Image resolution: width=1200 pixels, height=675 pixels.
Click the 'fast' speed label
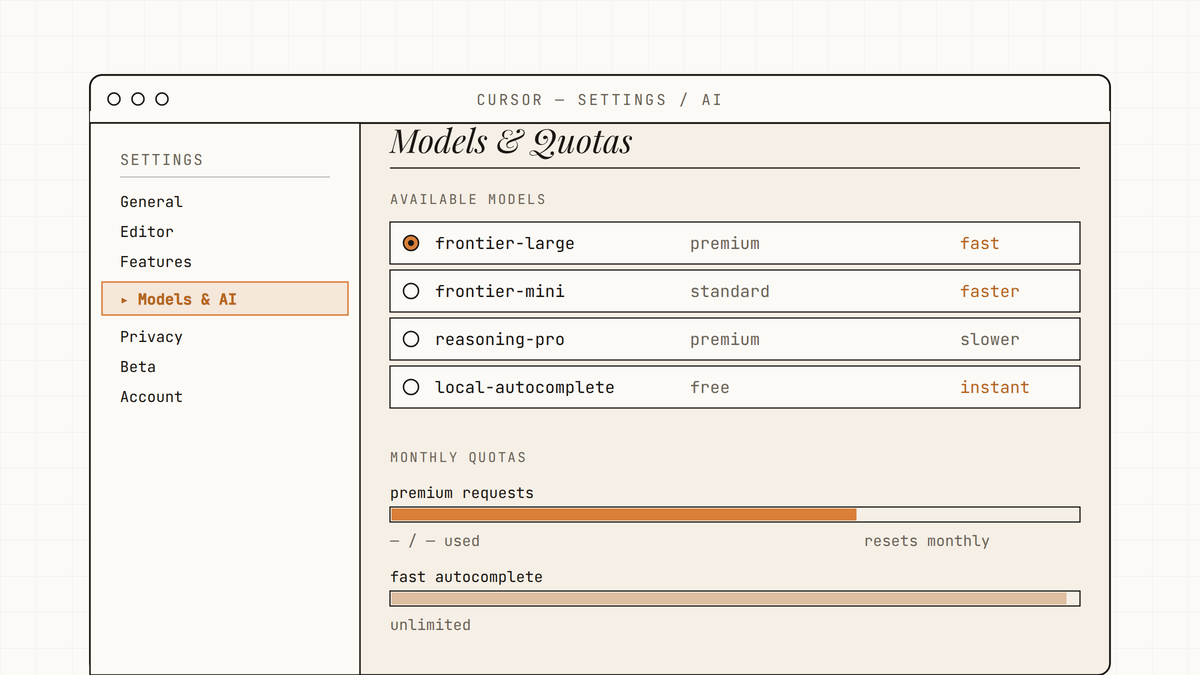pyautogui.click(x=980, y=243)
